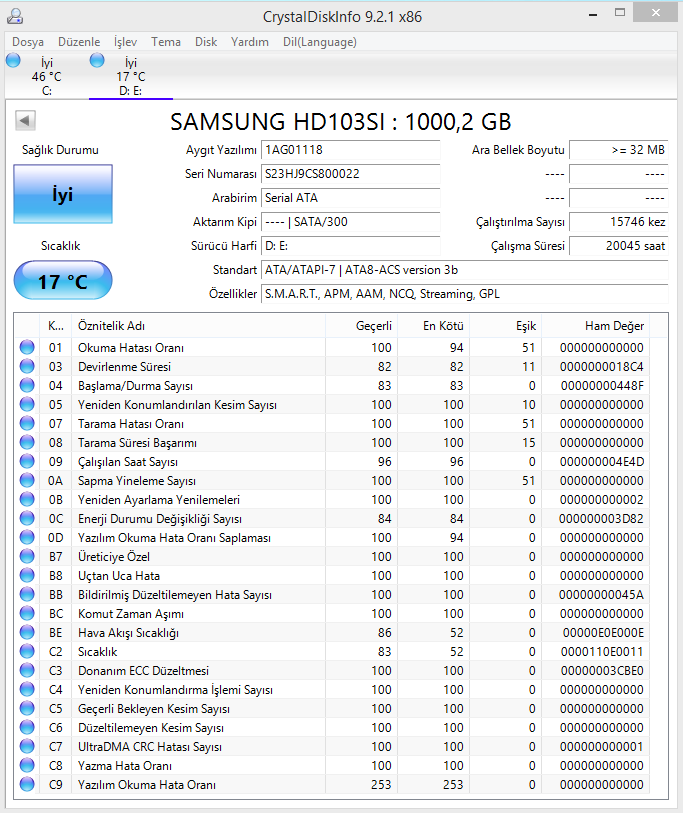Click the Standart field ATA/ATAPI-7
The width and height of the screenshot is (683, 813).
(465, 270)
